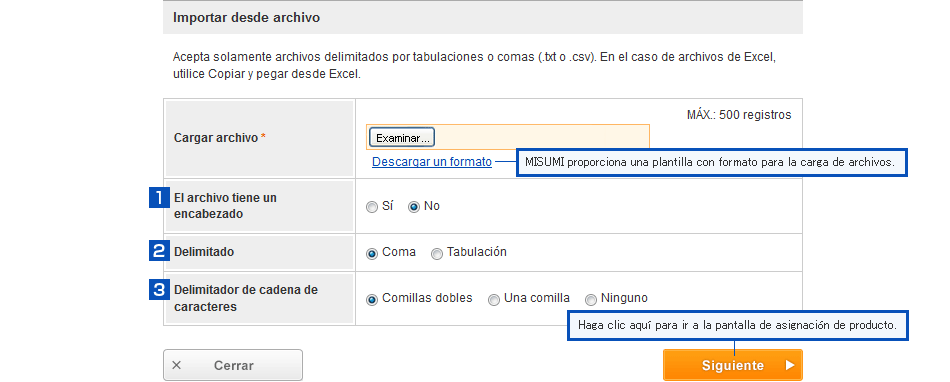Image resolution: width=950 pixels, height=382 pixels.
Task: Select No for file header option
Action: click(414, 207)
